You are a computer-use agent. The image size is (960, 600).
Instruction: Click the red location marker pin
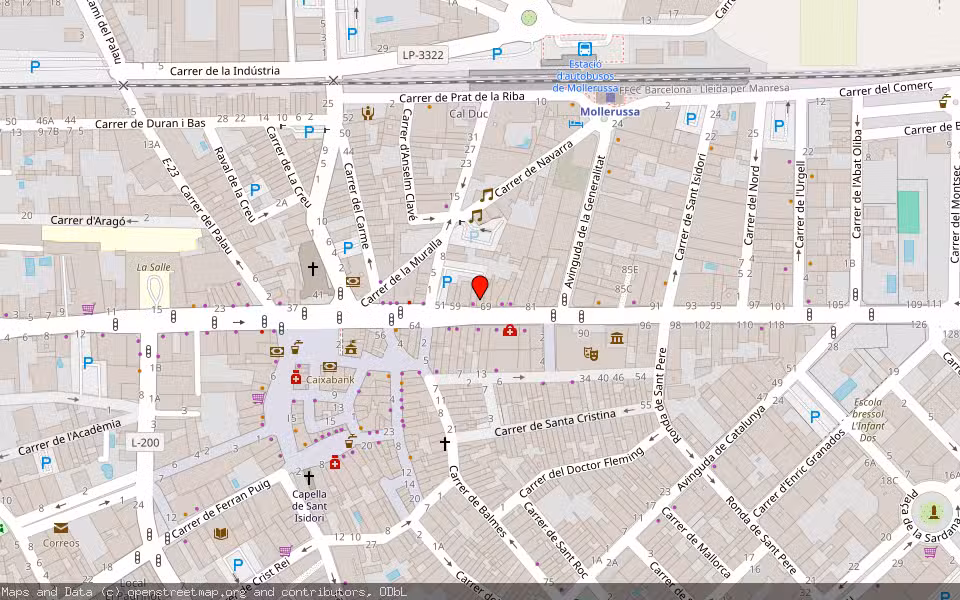coord(480,287)
